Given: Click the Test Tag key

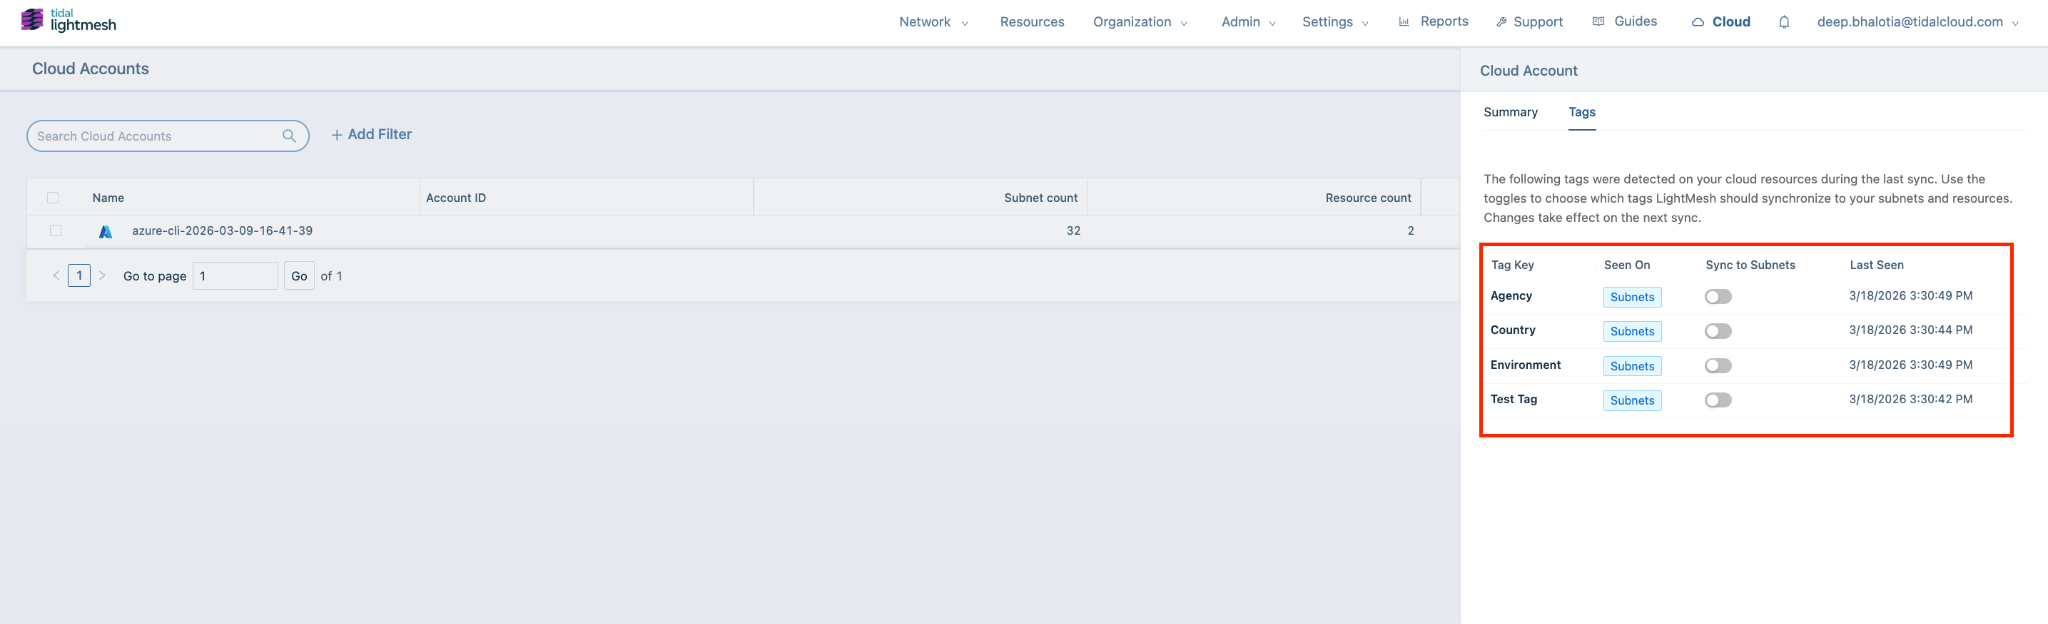Looking at the screenshot, I should [1514, 399].
